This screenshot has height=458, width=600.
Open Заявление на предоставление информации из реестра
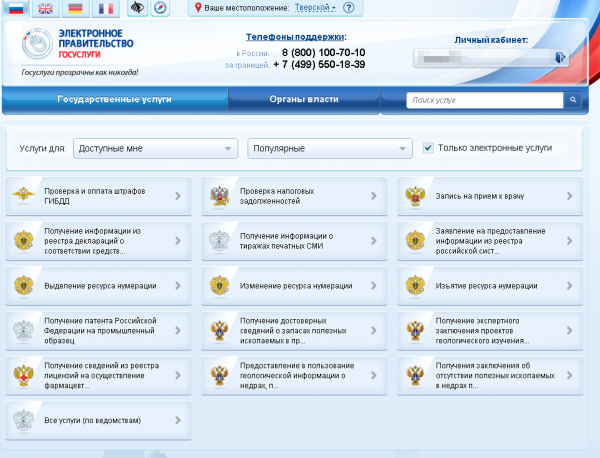pyautogui.click(x=490, y=241)
